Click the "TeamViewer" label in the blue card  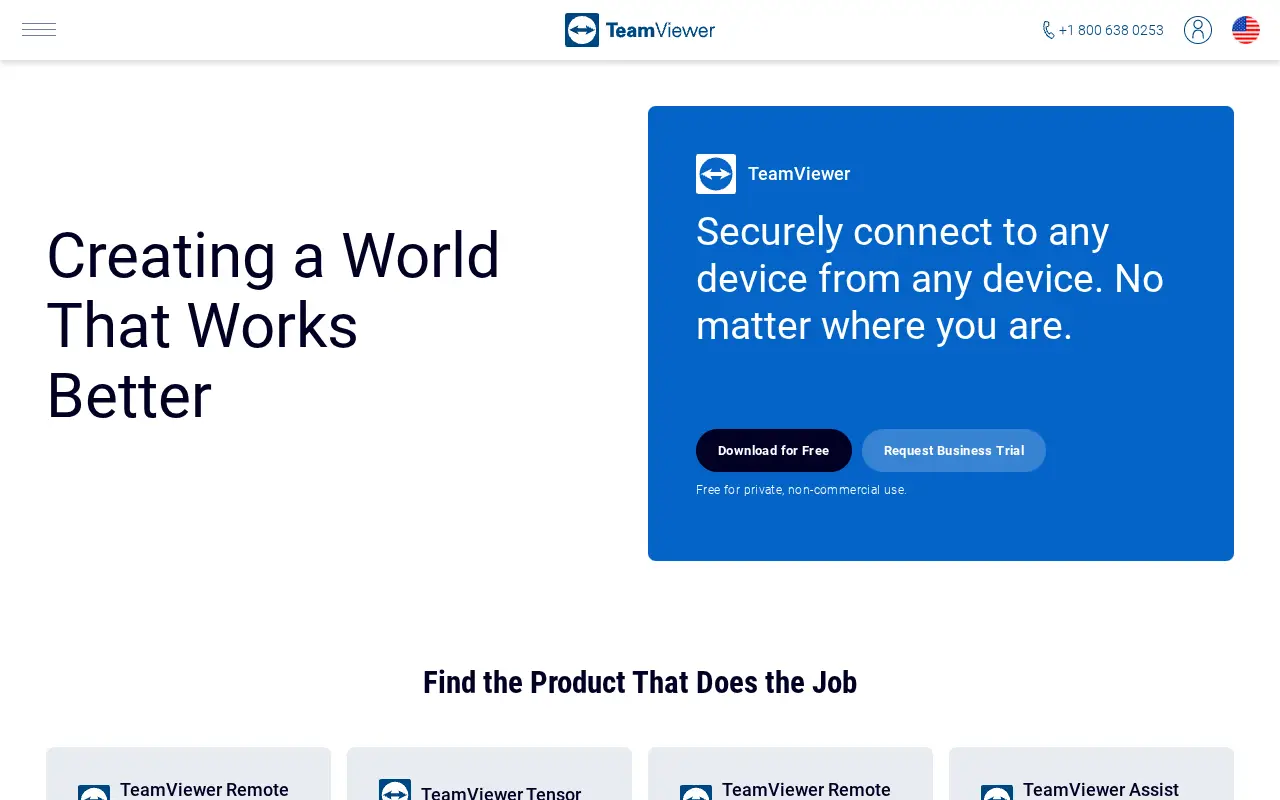[x=799, y=174]
